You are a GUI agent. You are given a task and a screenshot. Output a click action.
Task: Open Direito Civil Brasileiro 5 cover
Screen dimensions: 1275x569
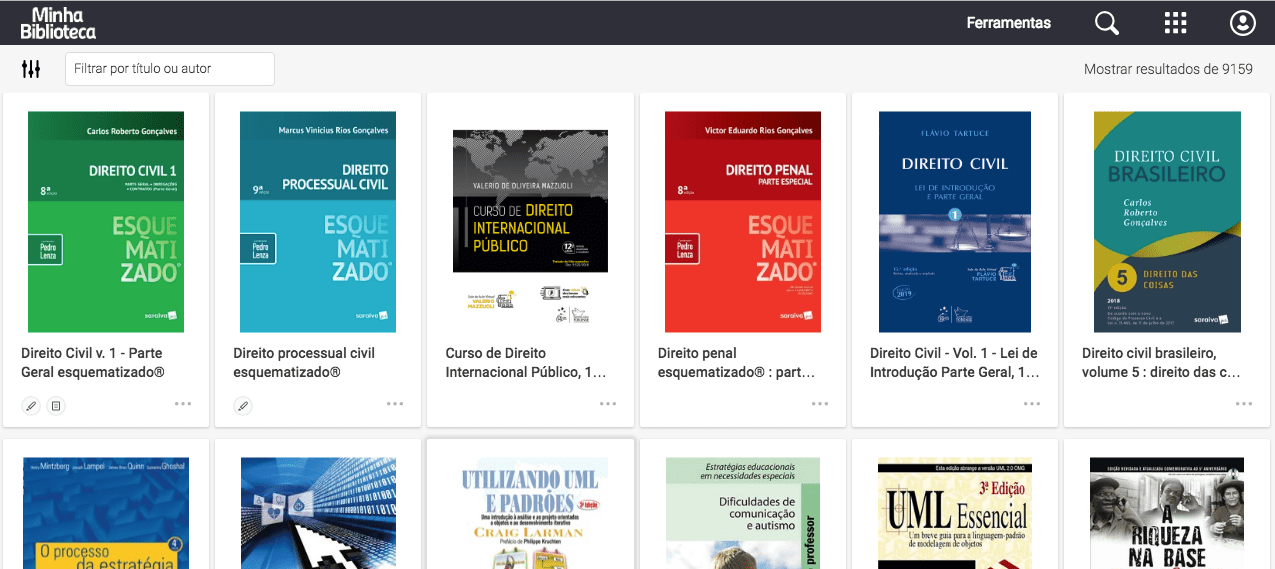[x=1167, y=222]
